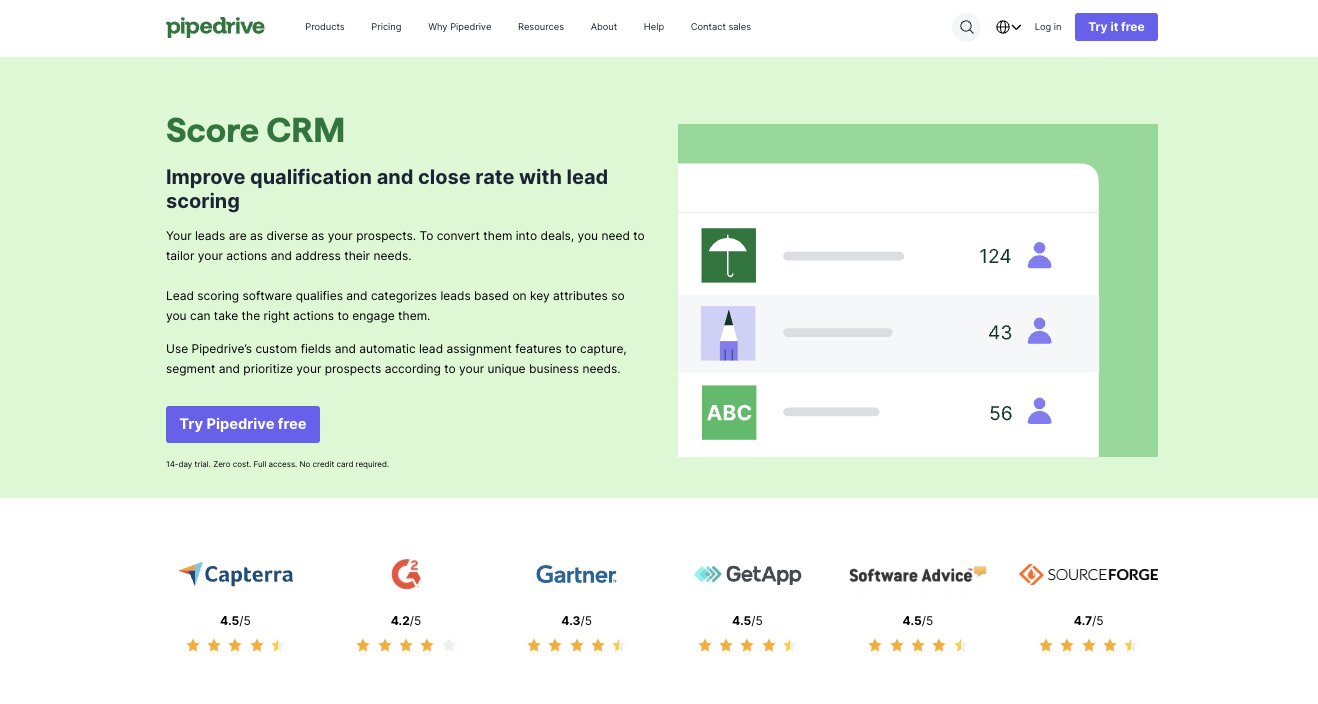The width and height of the screenshot is (1318, 704).
Task: Click the star rating under Gartner
Action: click(576, 646)
